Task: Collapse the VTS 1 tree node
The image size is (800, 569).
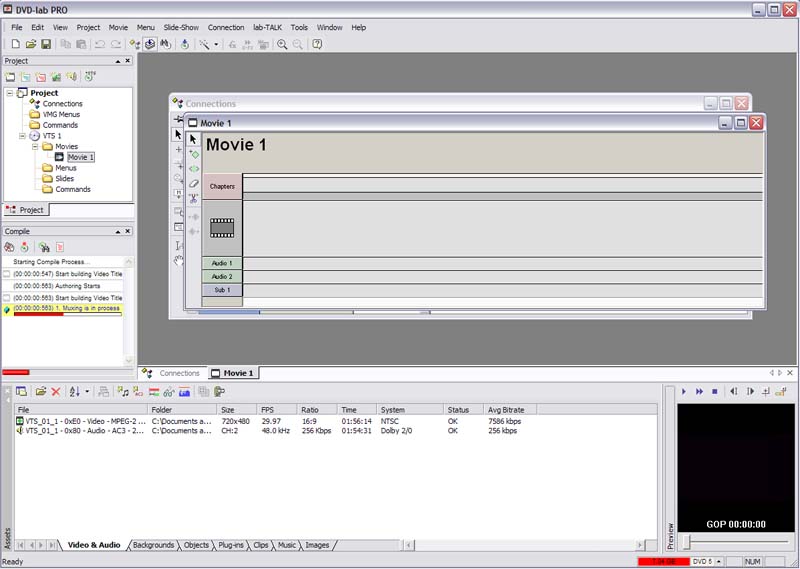Action: 22,136
